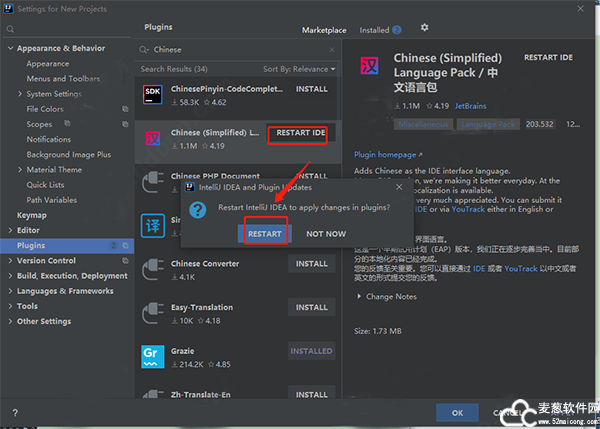
Task: Click the Chinese Converter plug icon
Action: click(x=154, y=269)
